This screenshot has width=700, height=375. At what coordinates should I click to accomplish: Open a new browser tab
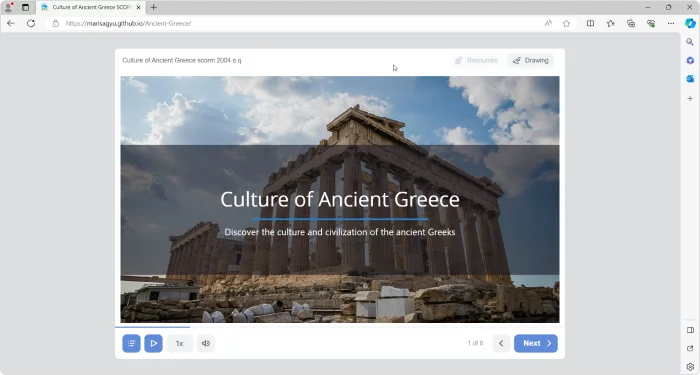[x=154, y=7]
